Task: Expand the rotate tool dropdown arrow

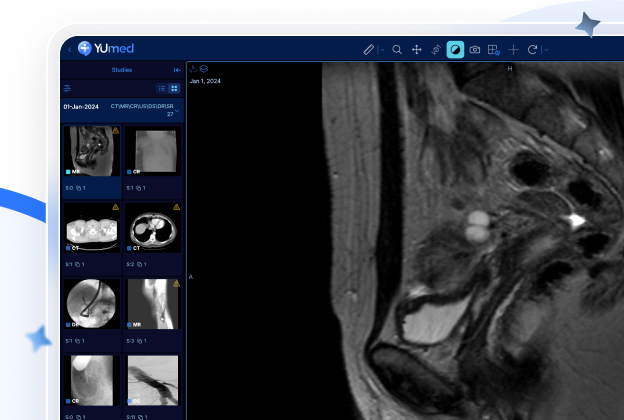Action: pos(546,50)
